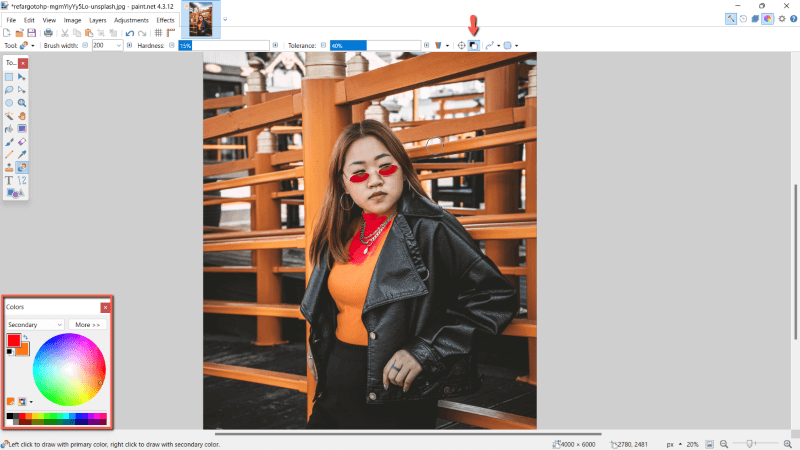Click the Open file icon
Image resolution: width=800 pixels, height=450 pixels.
[19, 33]
